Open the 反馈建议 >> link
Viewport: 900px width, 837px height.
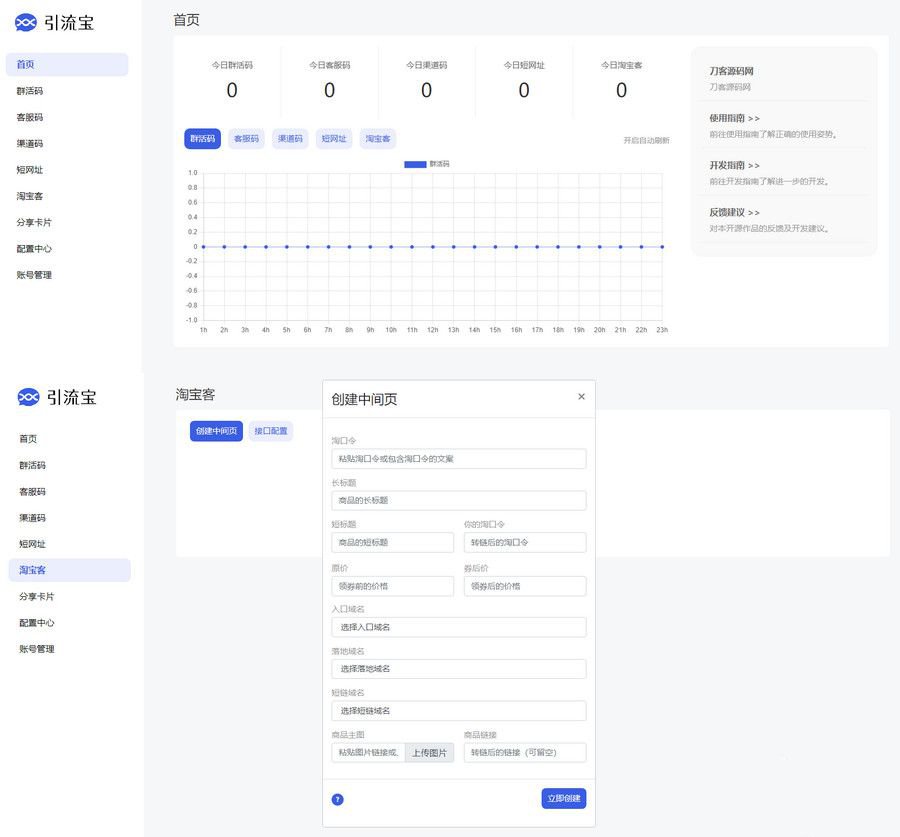[x=734, y=212]
